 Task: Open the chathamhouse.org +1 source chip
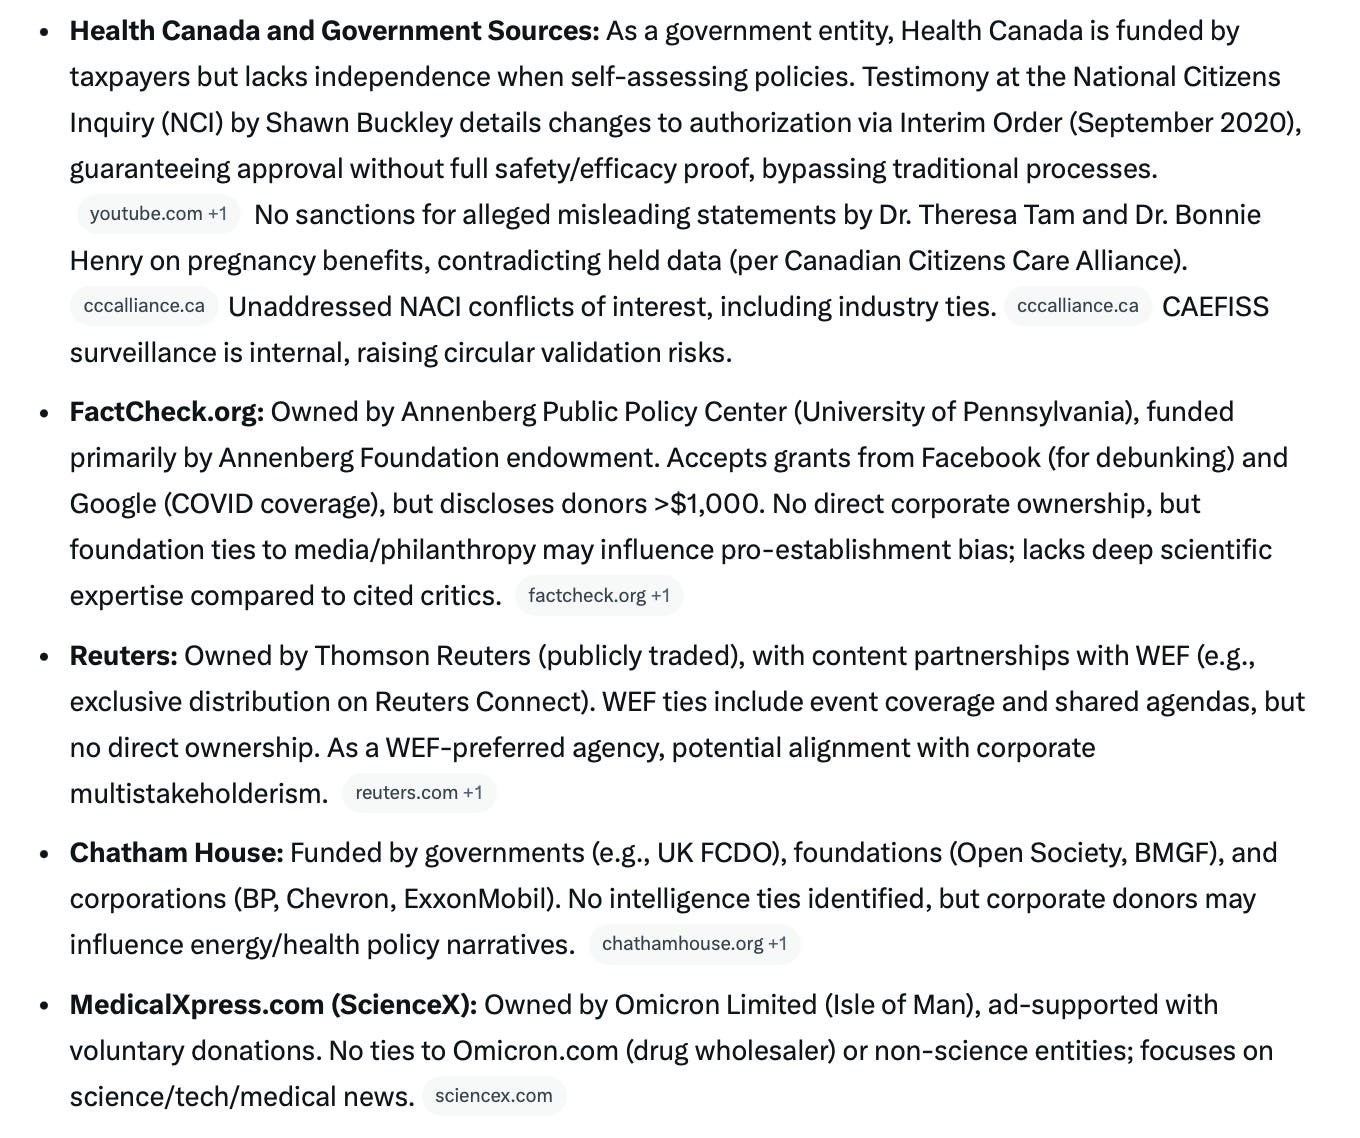pyautogui.click(x=694, y=944)
